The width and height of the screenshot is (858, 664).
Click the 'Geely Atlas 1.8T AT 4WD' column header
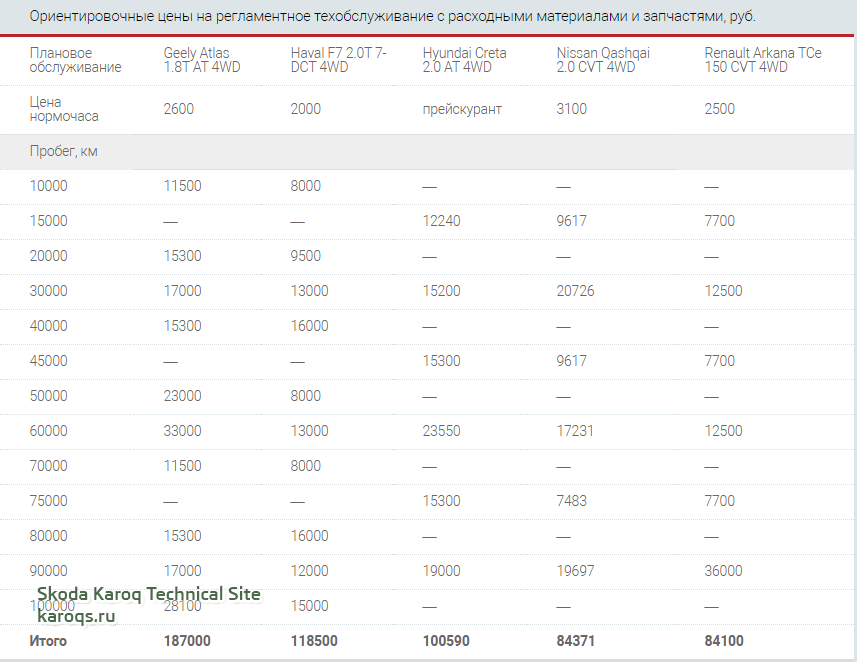202,60
